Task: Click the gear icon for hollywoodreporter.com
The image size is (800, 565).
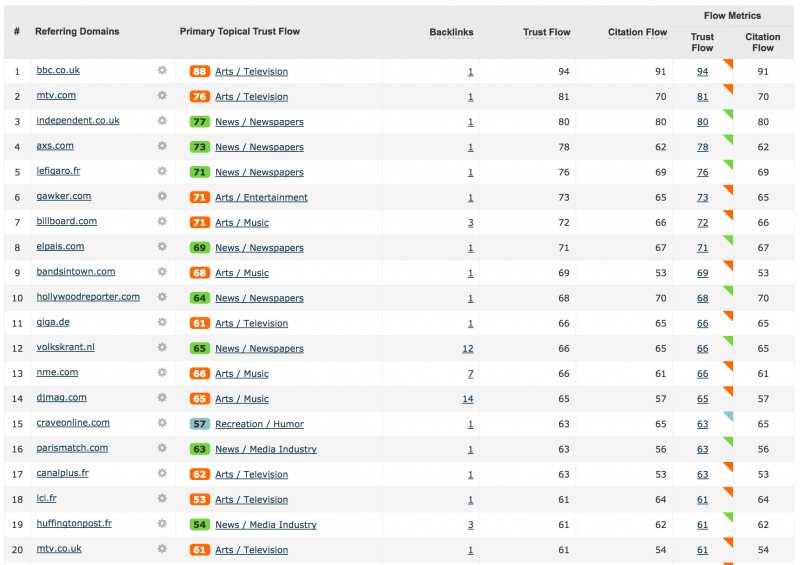Action: [x=162, y=297]
